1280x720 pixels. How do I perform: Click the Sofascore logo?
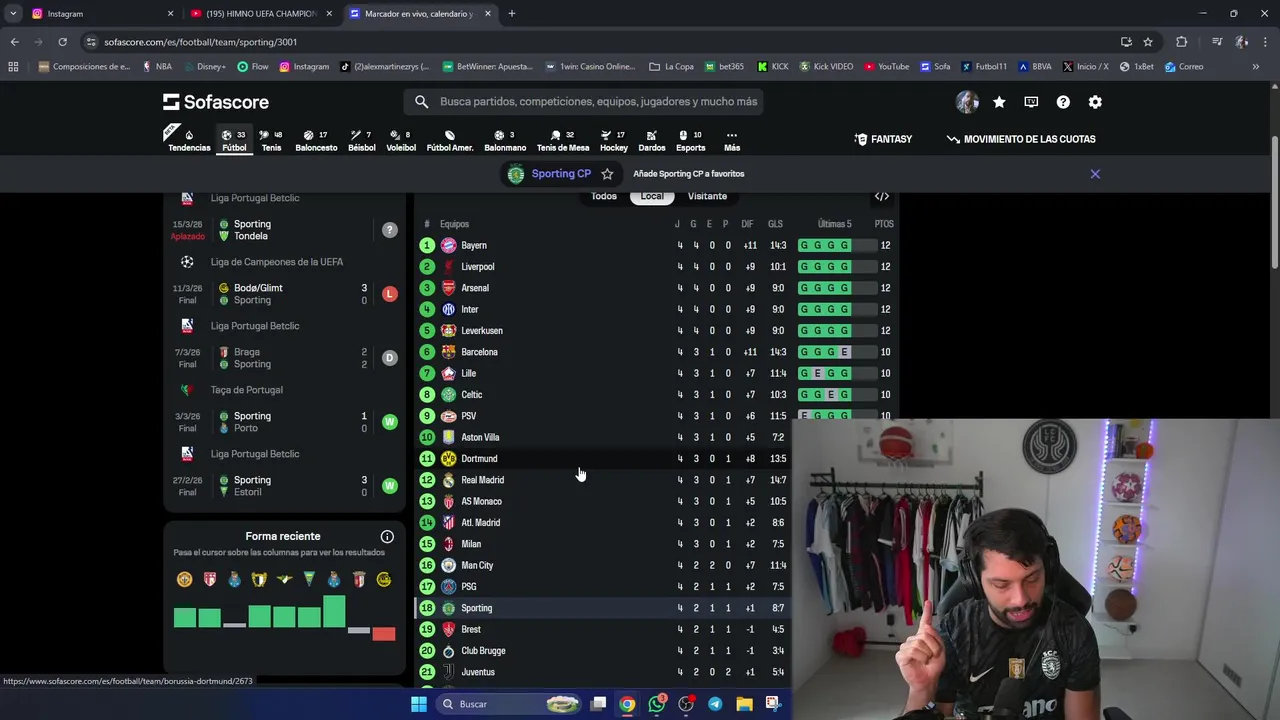point(216,102)
